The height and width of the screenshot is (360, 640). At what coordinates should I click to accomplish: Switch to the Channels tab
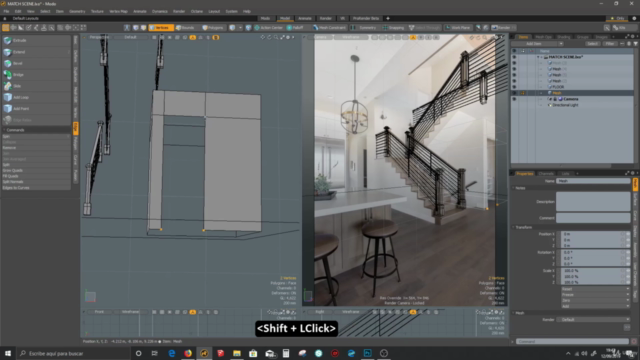coord(546,173)
